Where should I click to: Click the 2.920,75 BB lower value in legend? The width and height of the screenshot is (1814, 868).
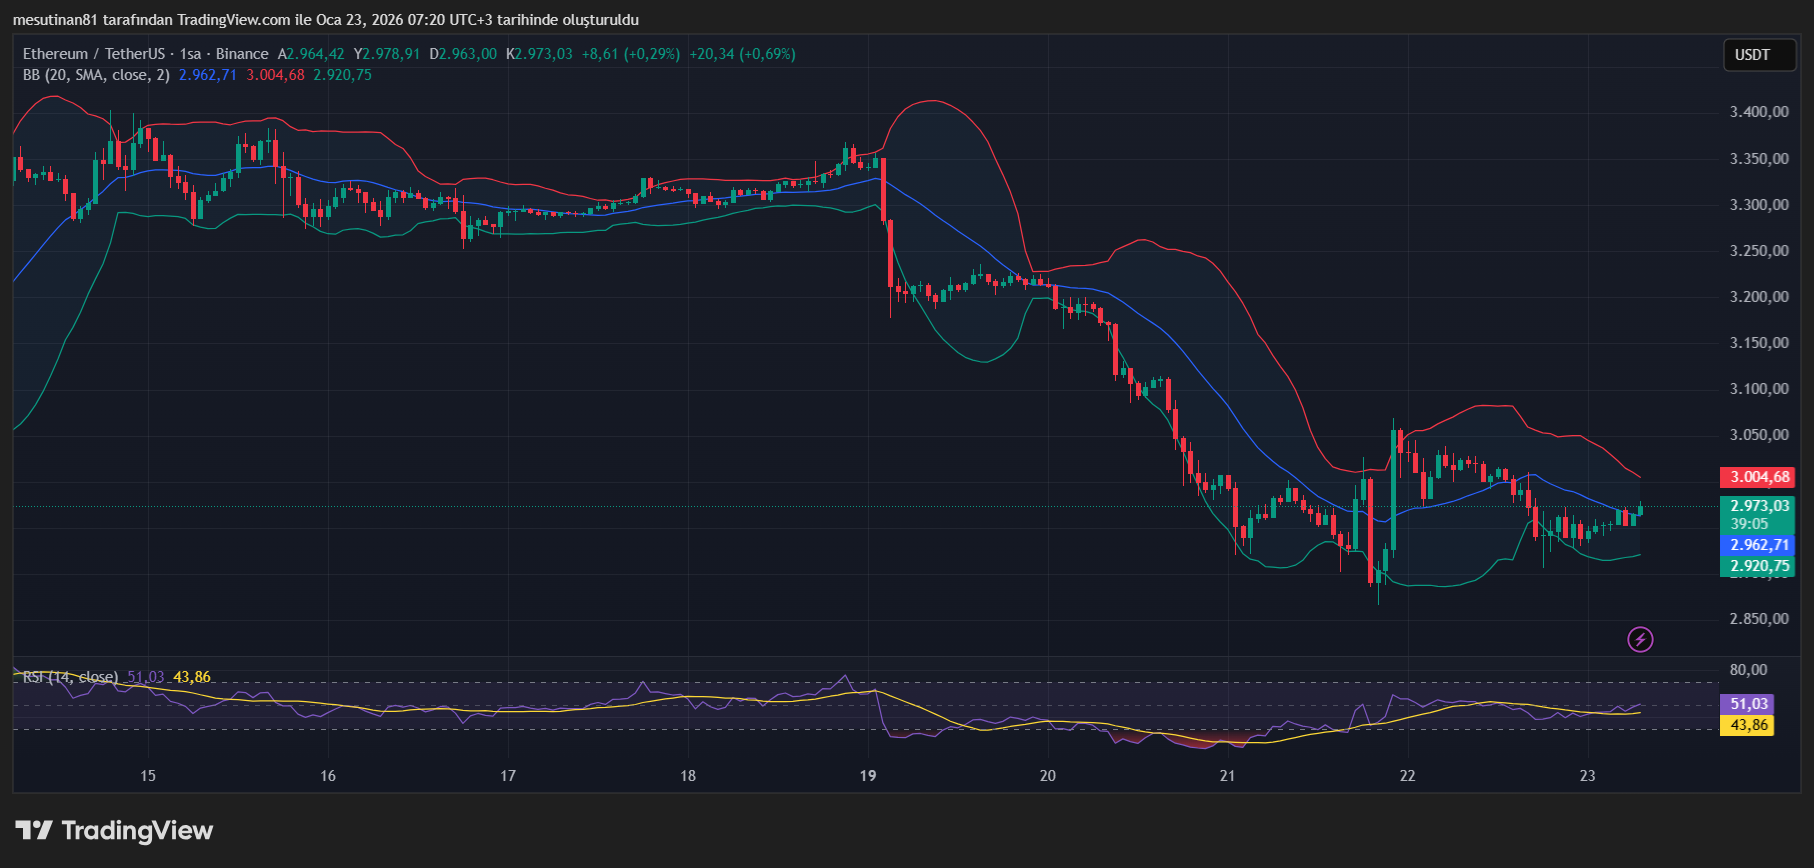(343, 75)
